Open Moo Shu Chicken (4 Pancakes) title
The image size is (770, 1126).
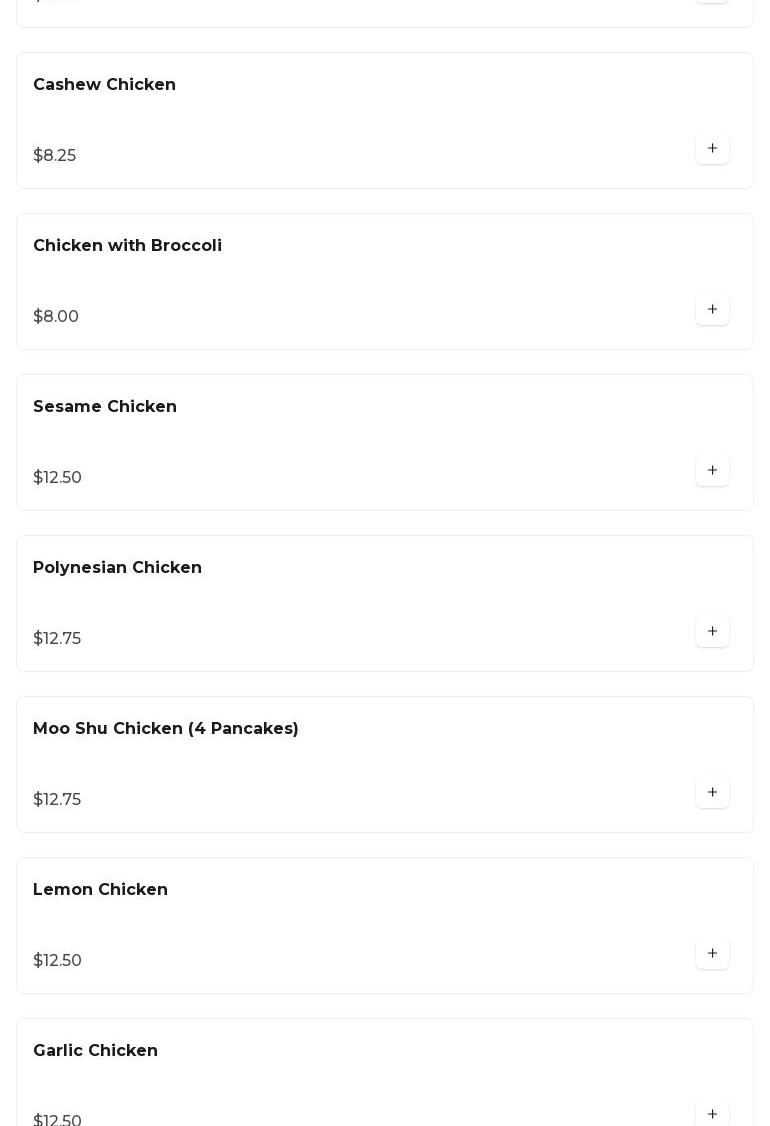click(x=166, y=729)
